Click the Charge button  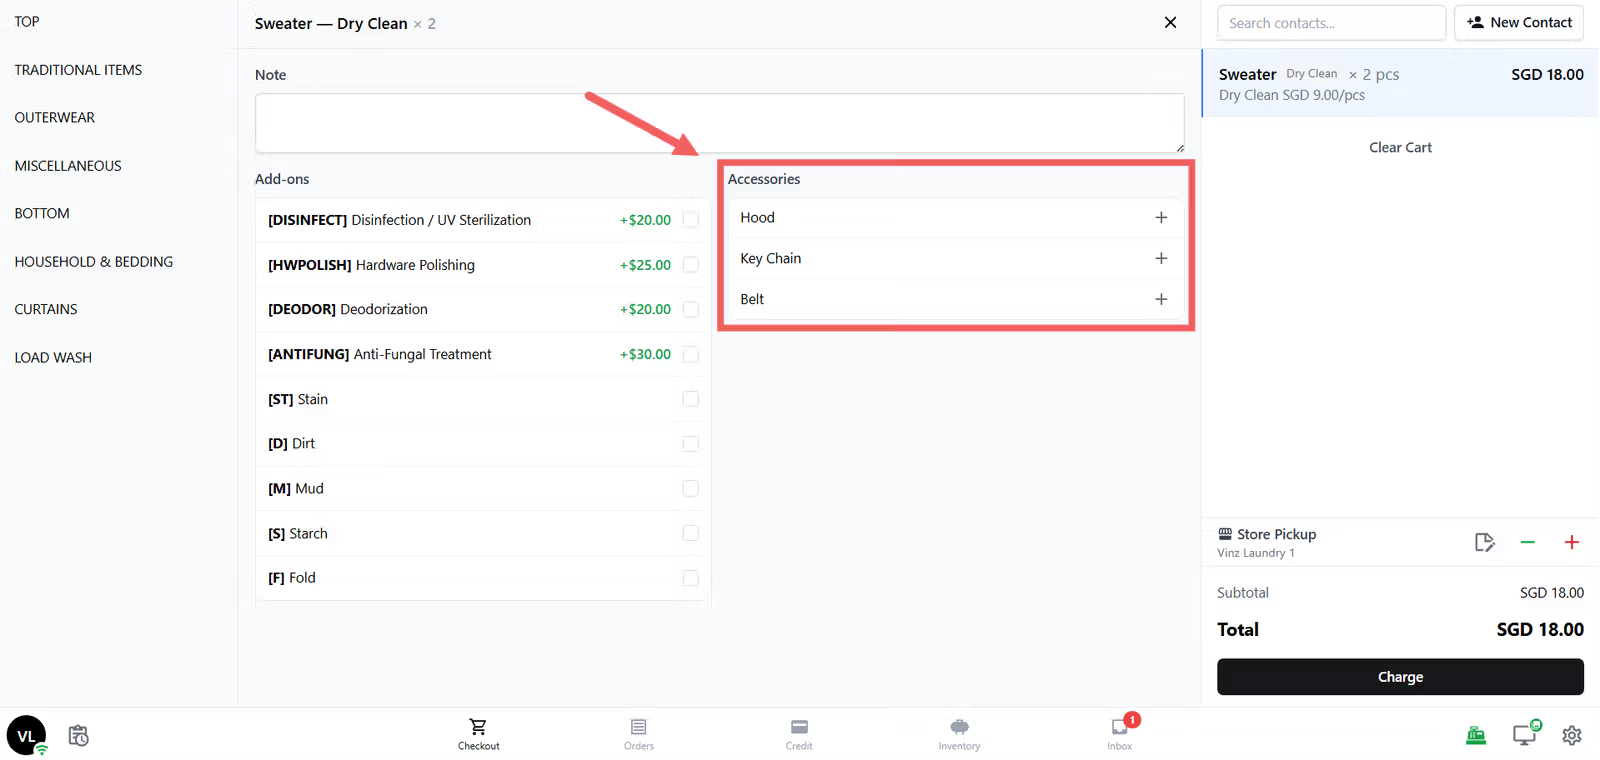[1400, 677]
